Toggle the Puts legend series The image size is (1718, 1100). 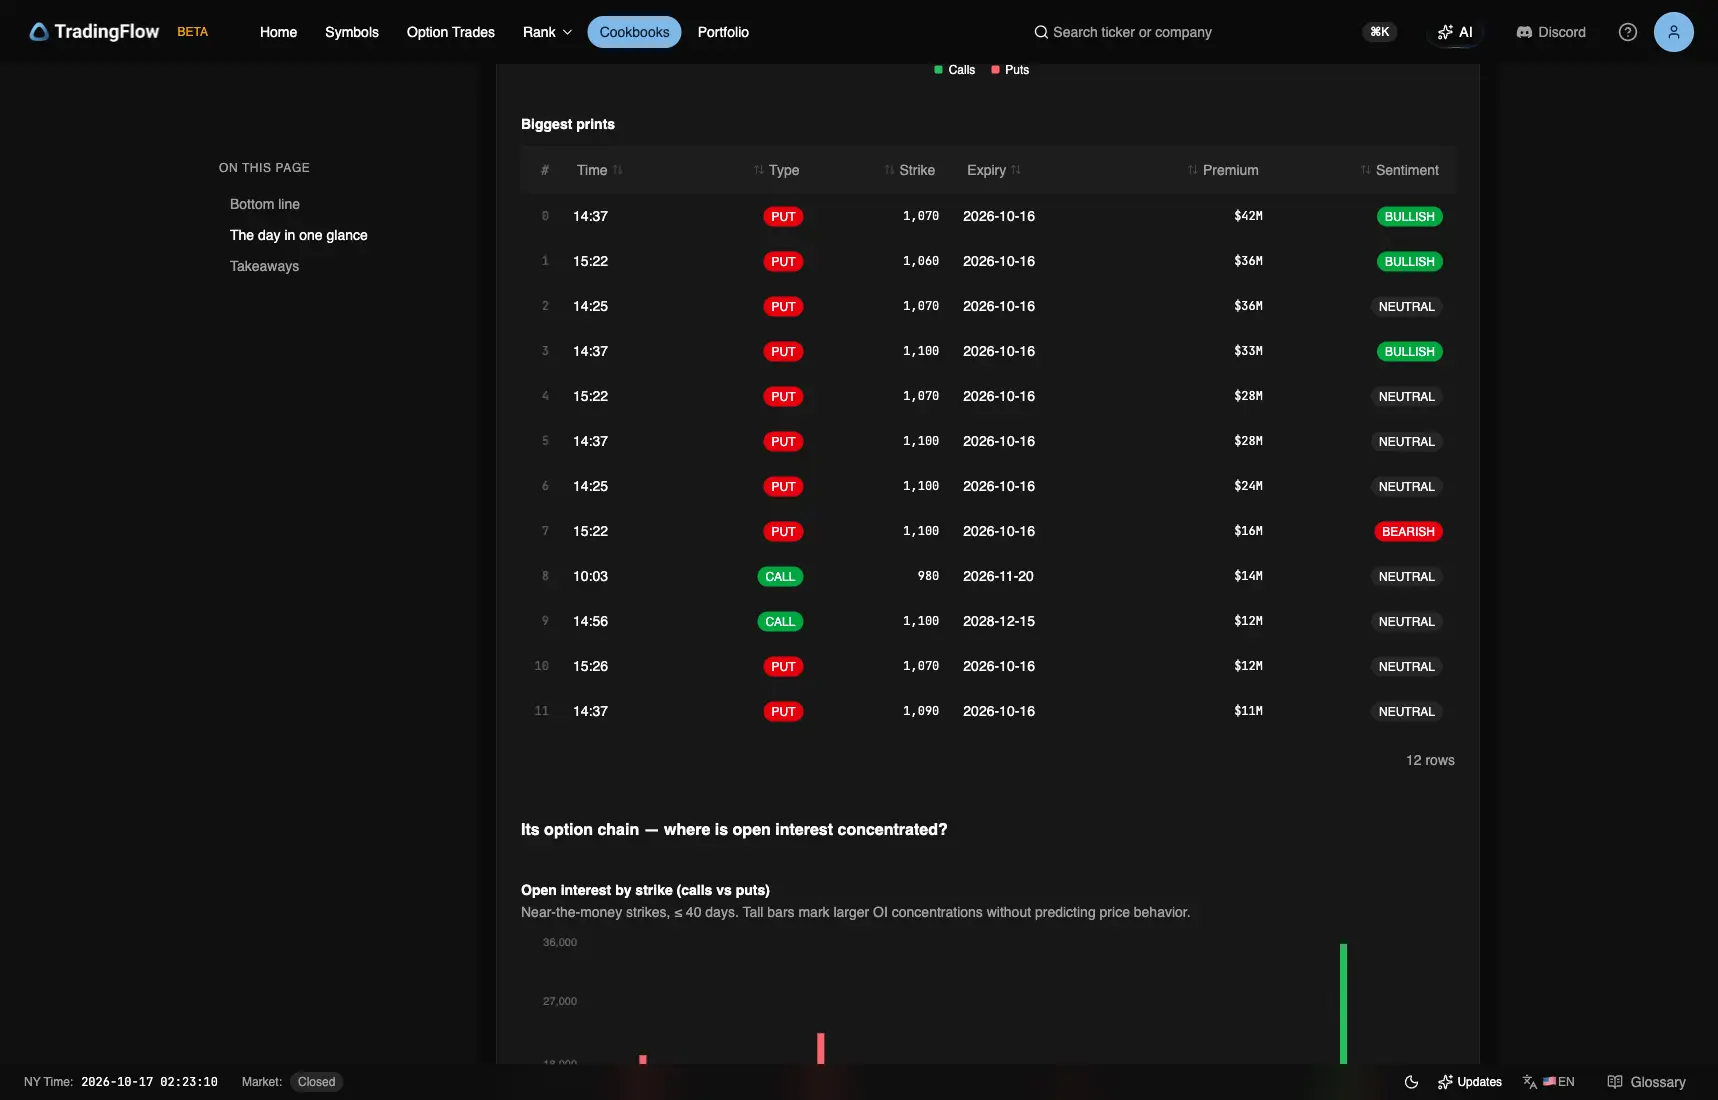click(1010, 70)
